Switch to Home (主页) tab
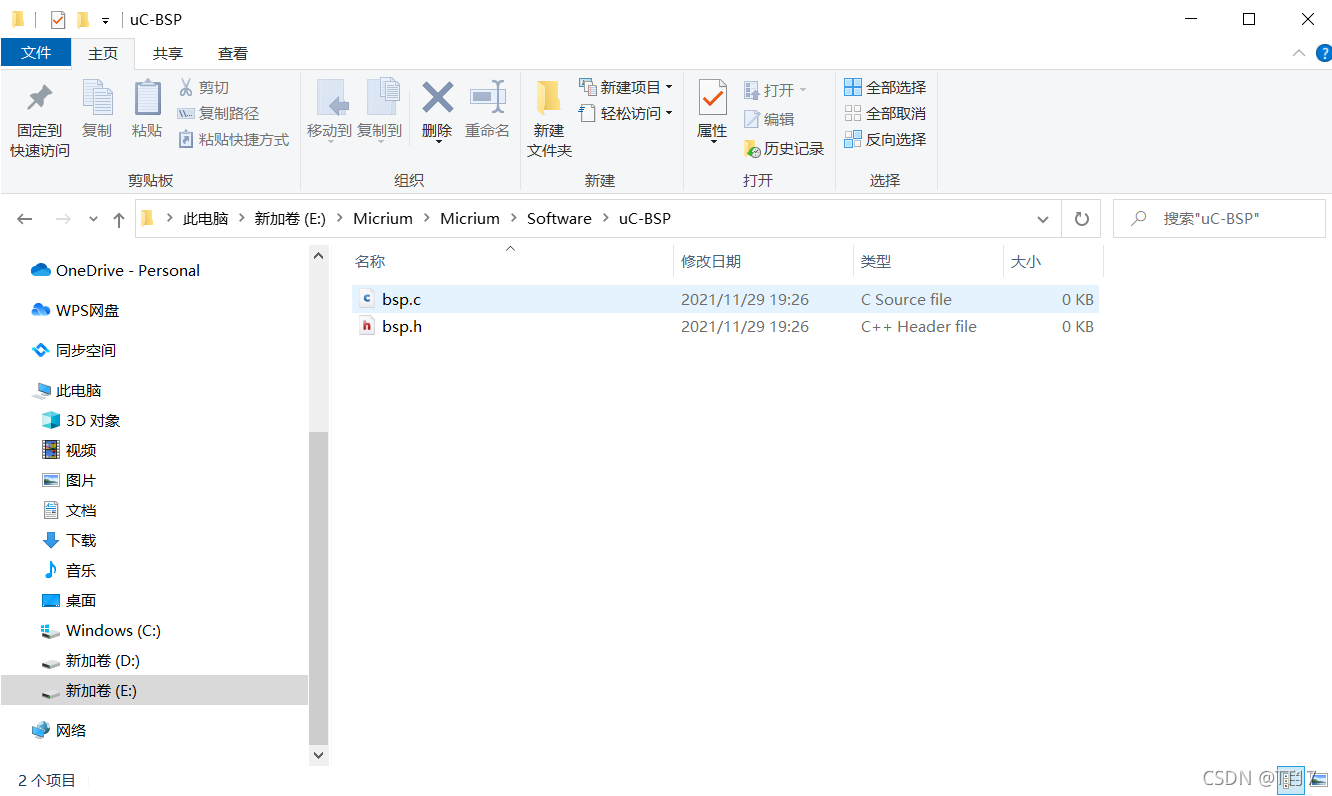Screen dimensions: 1332x796 pyautogui.click(x=103, y=53)
